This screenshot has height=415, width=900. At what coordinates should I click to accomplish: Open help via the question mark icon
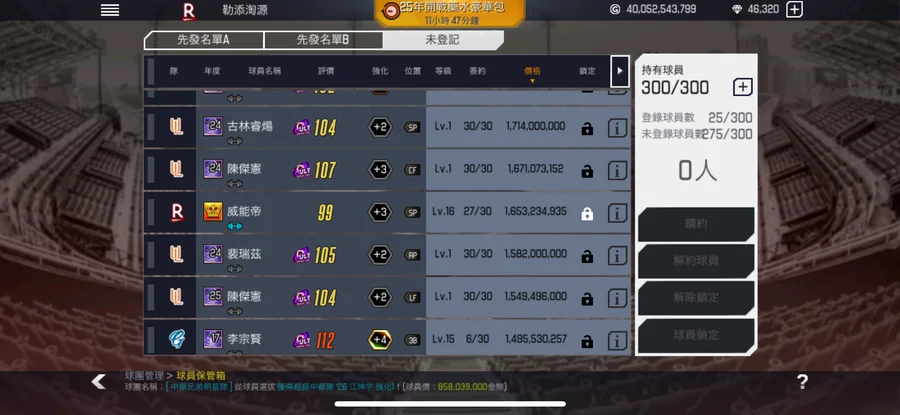tap(802, 382)
